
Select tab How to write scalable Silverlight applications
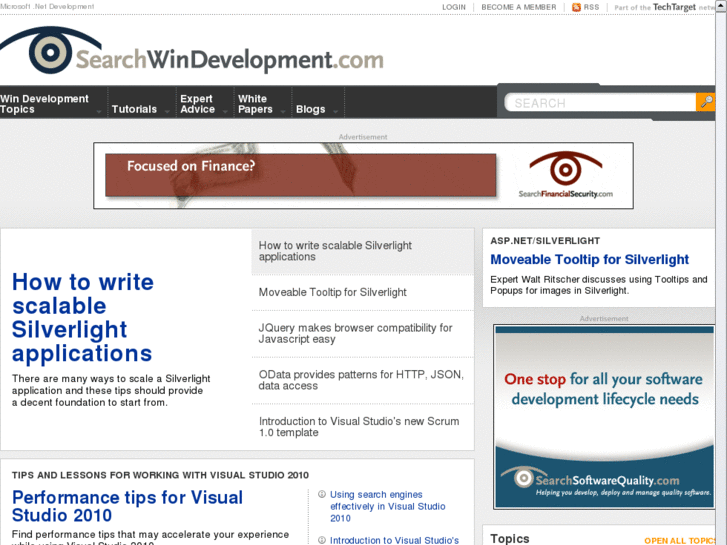click(x=363, y=251)
